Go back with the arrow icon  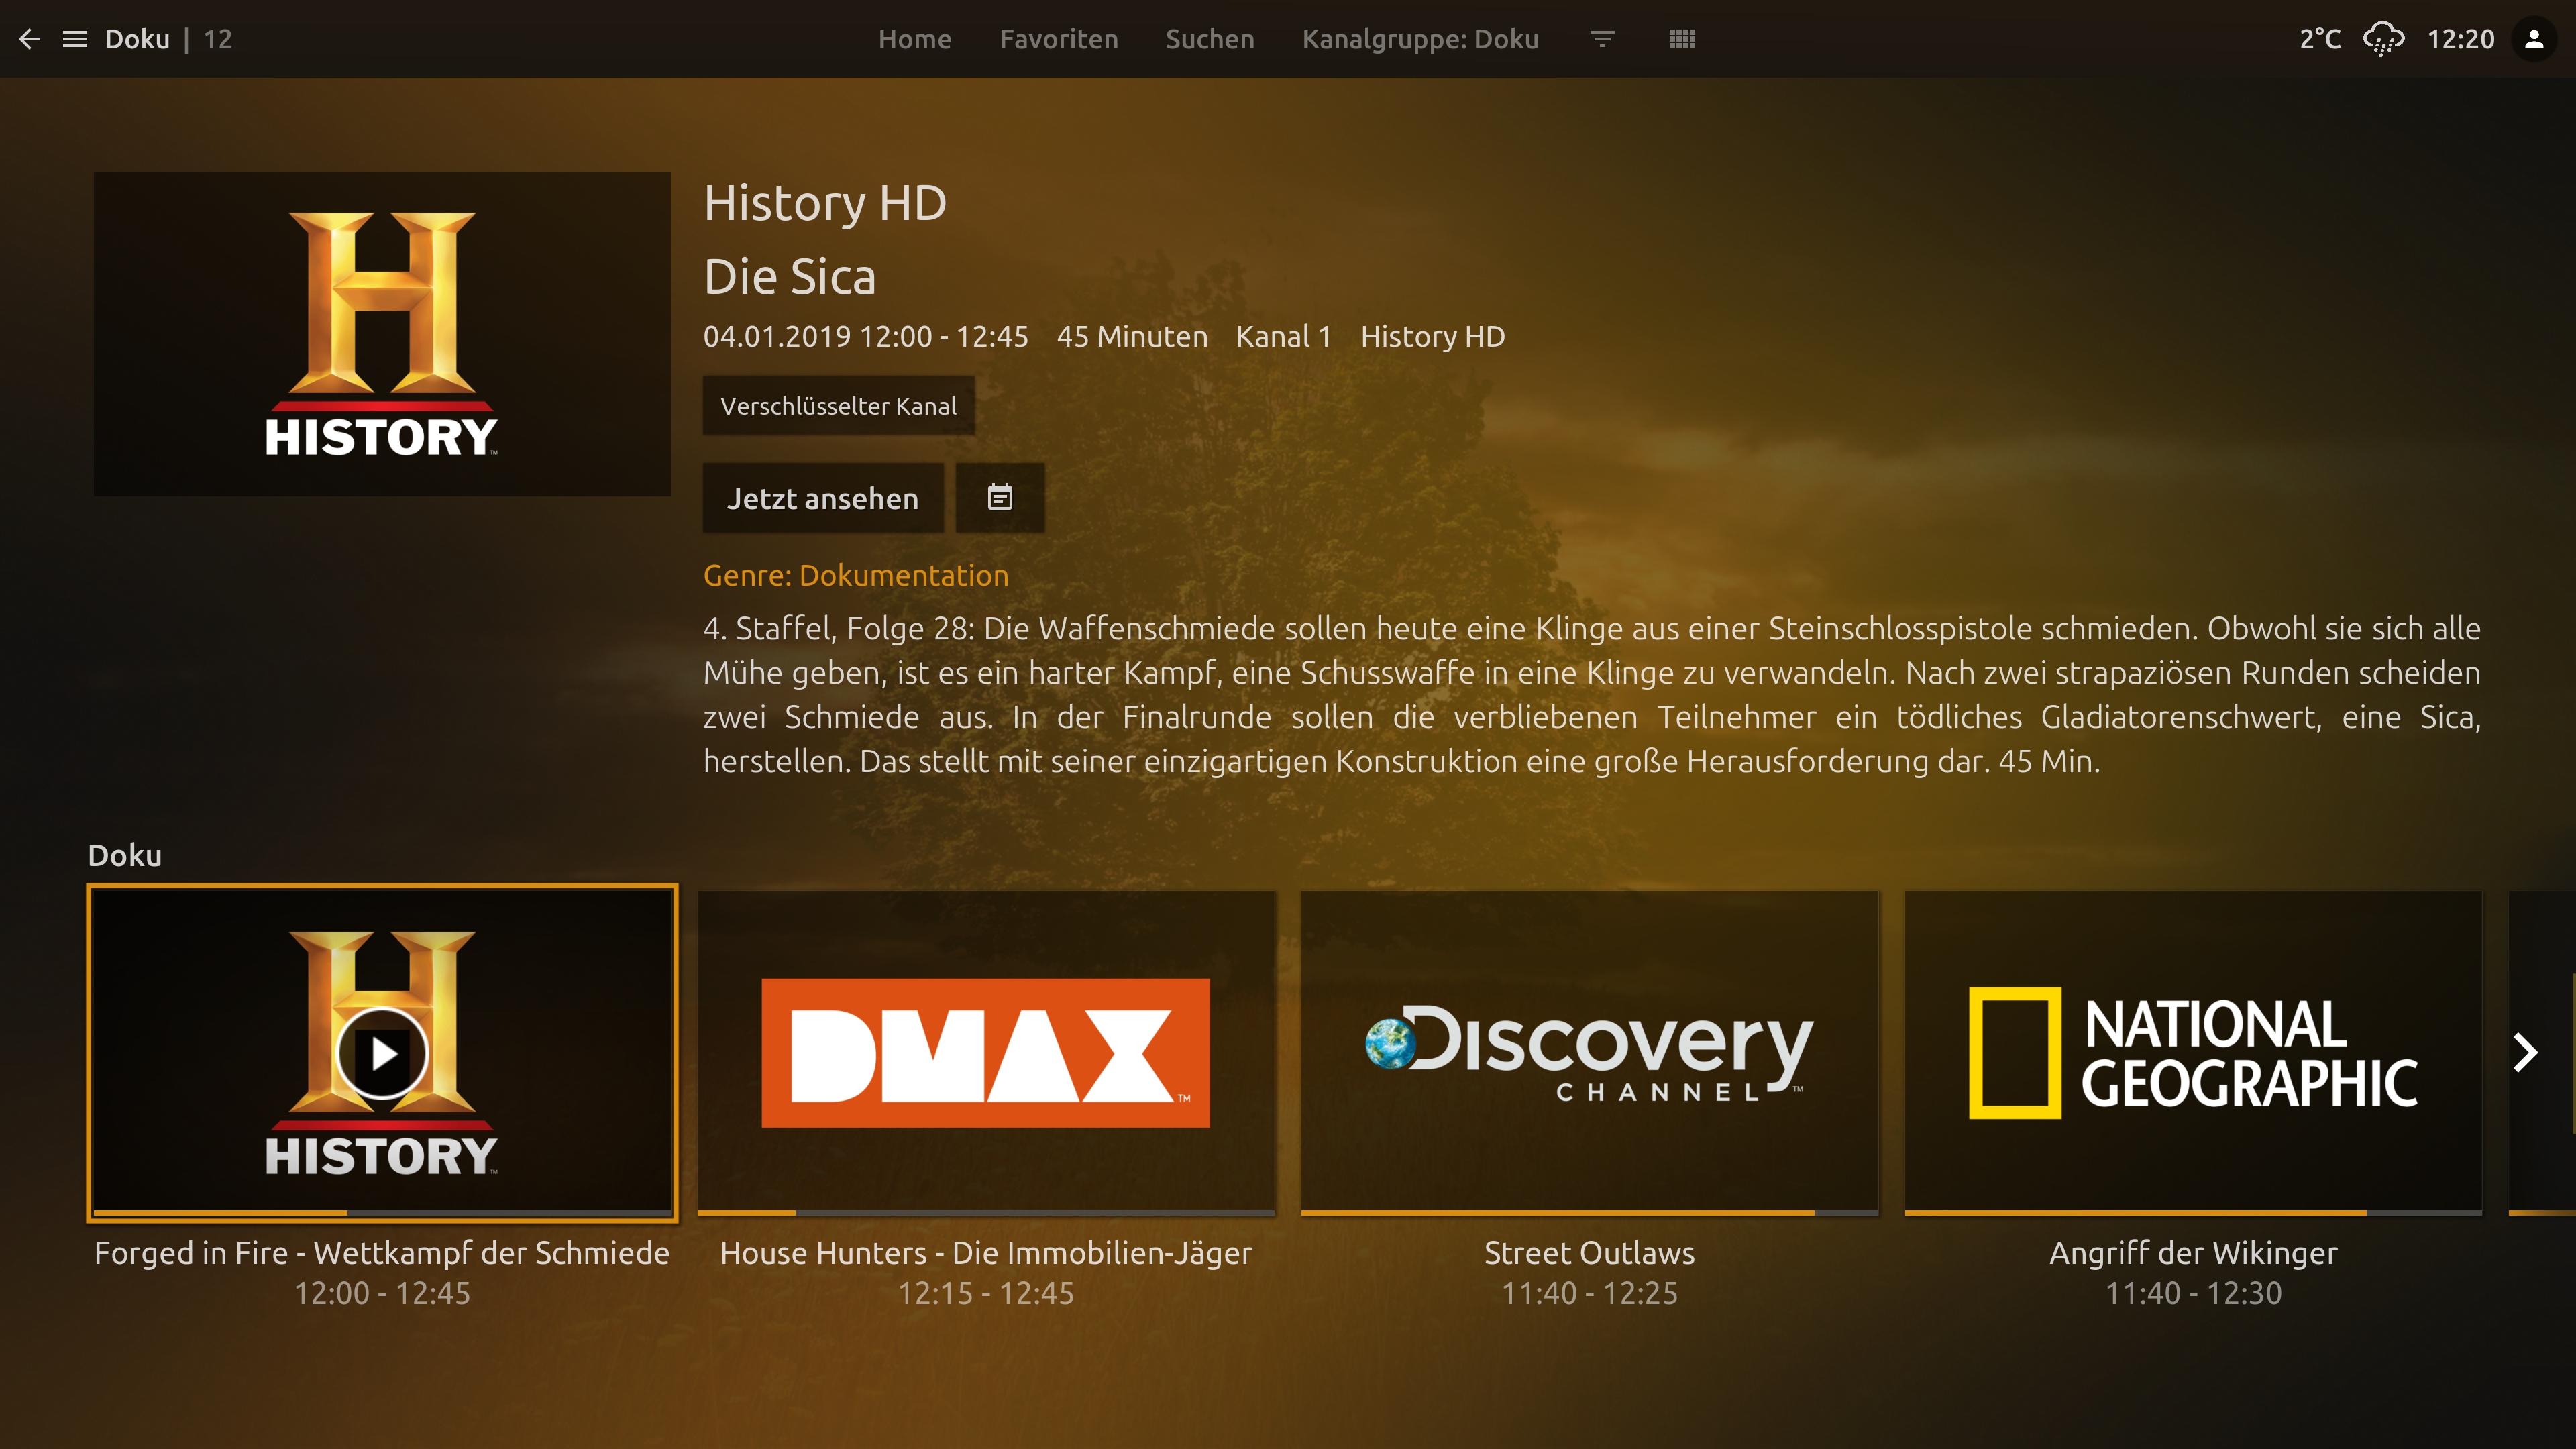30,39
